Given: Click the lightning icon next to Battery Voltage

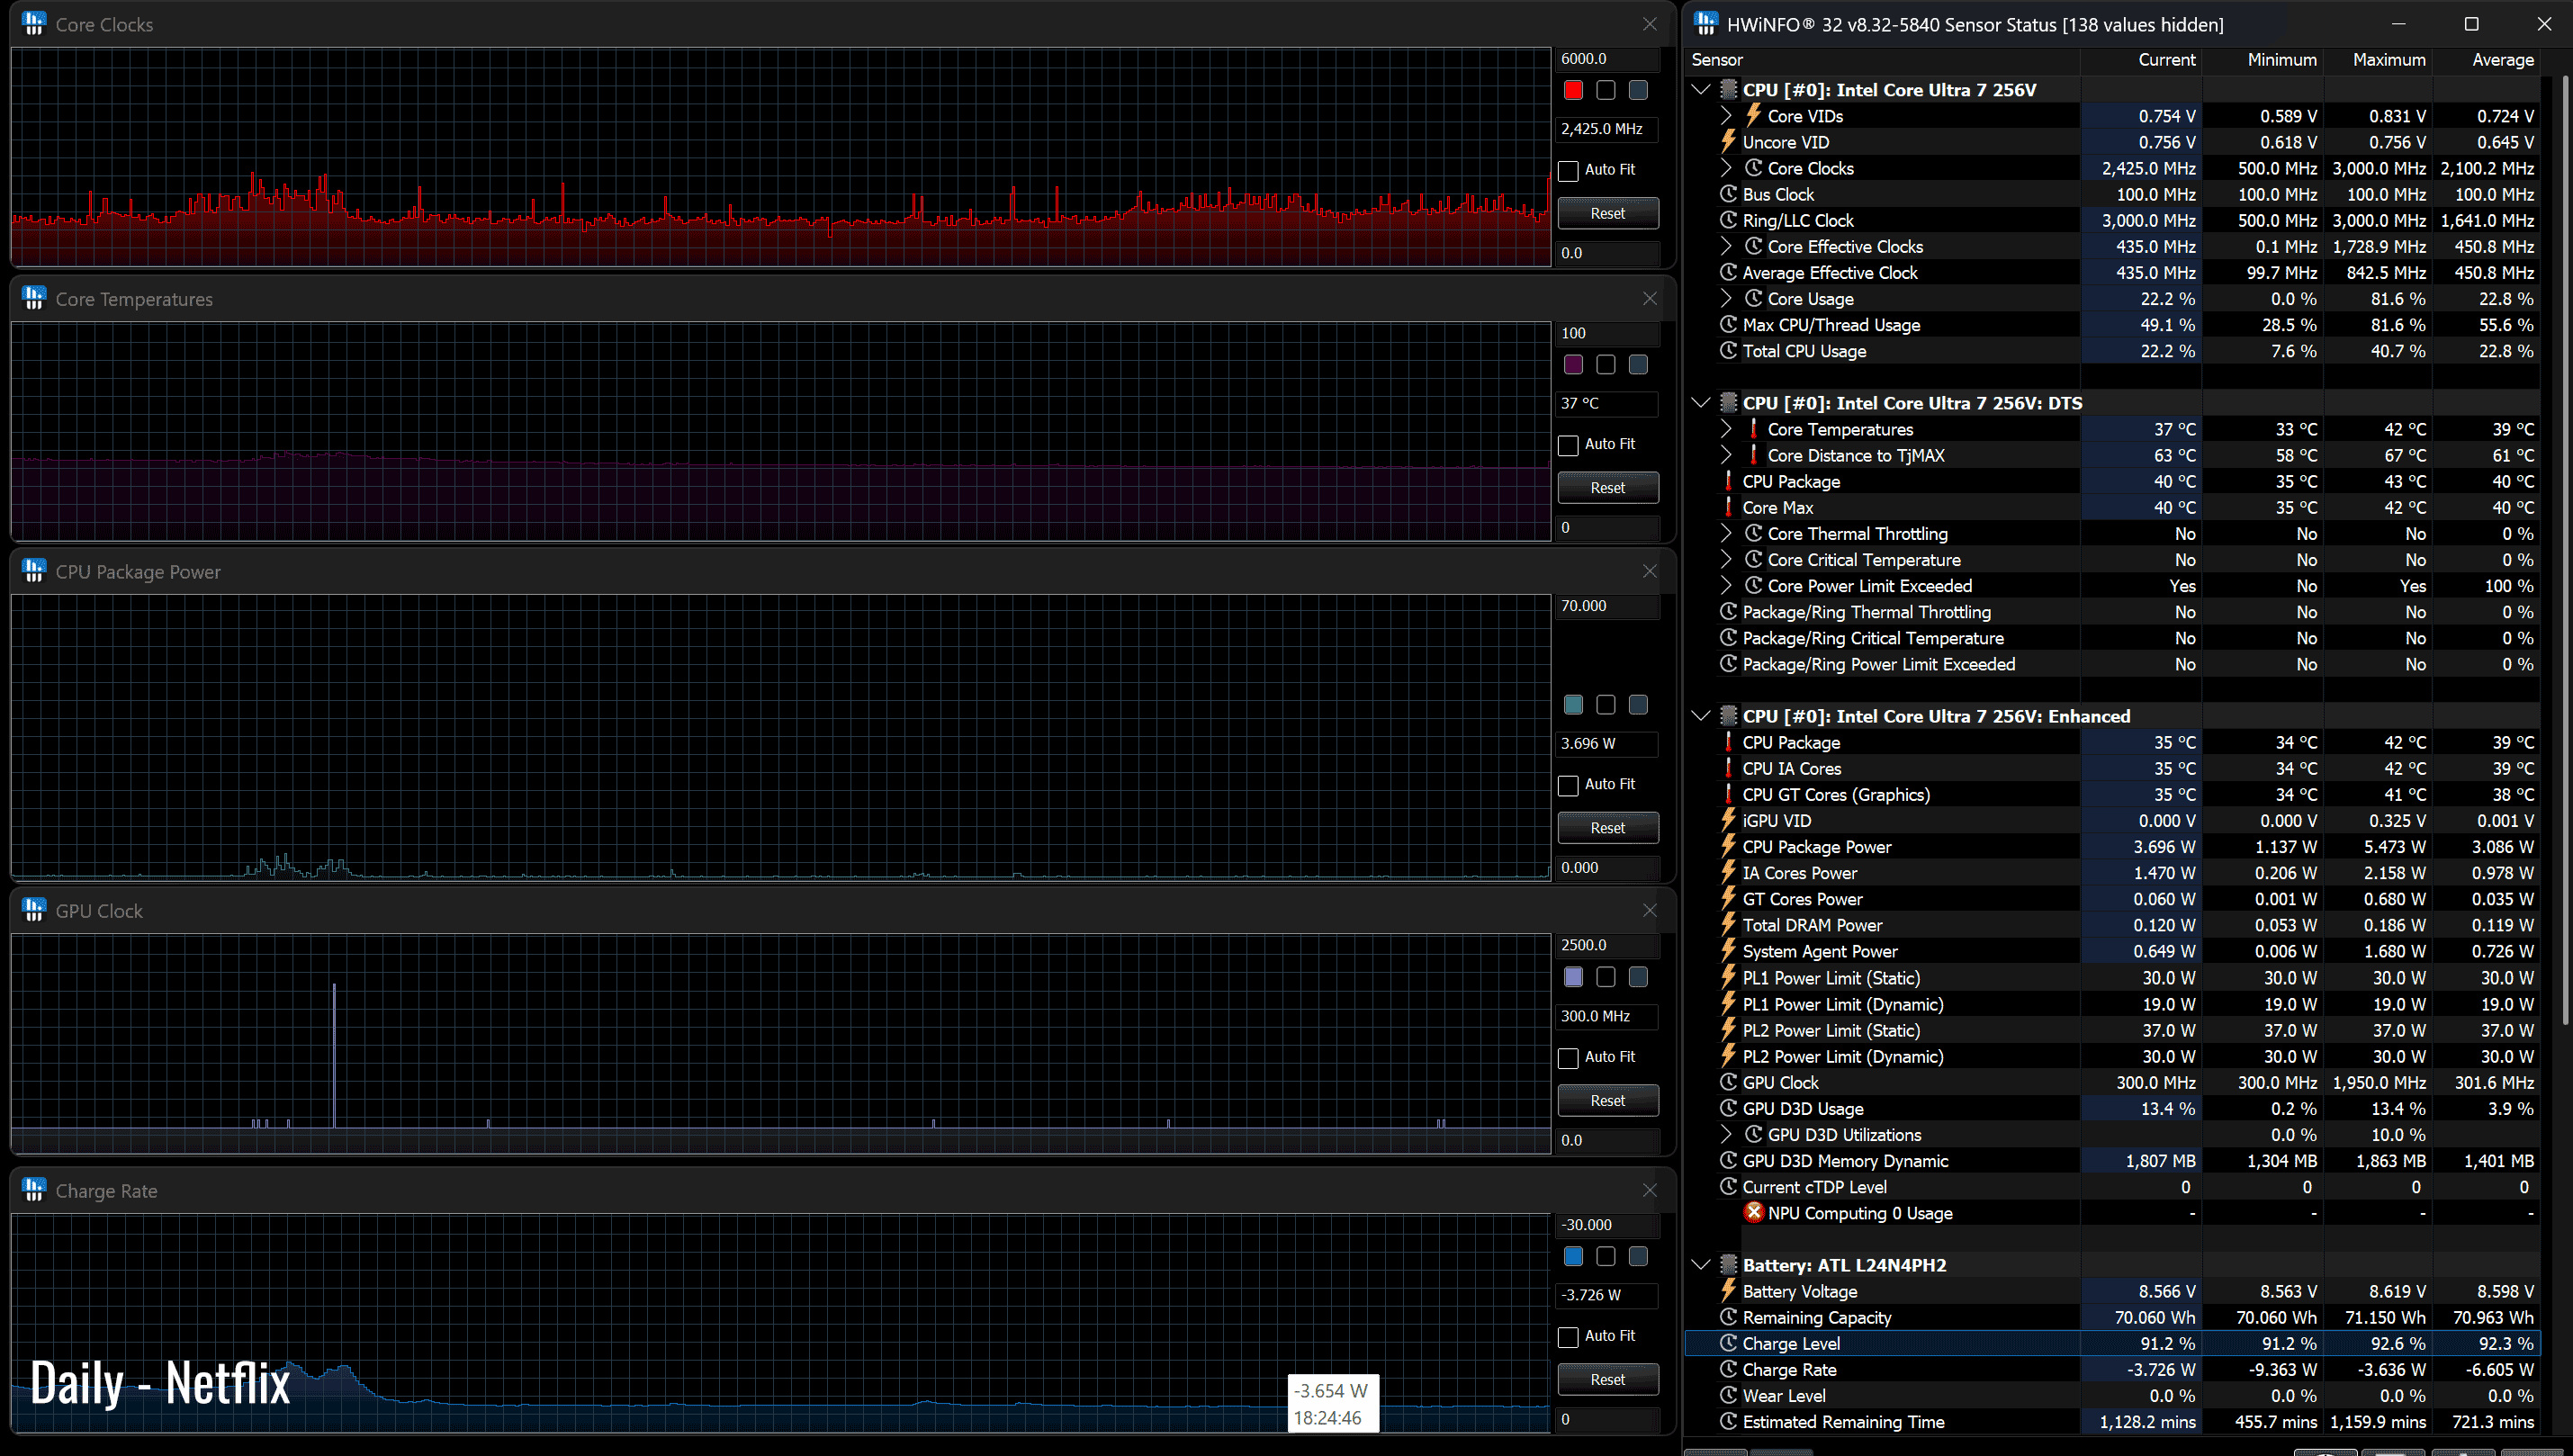Looking at the screenshot, I should click(x=1728, y=1291).
